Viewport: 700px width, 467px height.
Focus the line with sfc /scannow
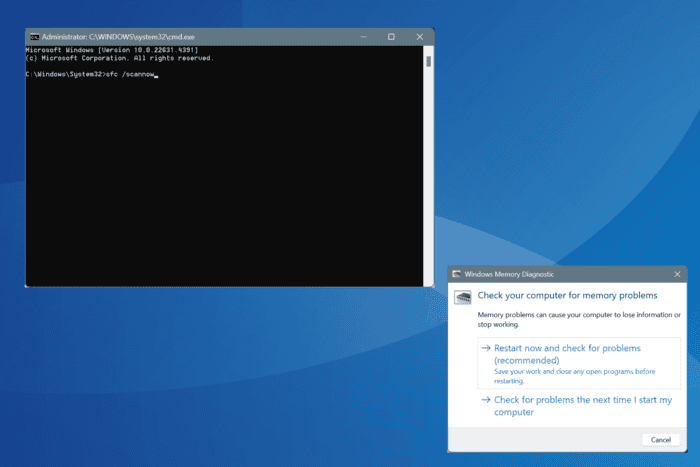[x=92, y=74]
